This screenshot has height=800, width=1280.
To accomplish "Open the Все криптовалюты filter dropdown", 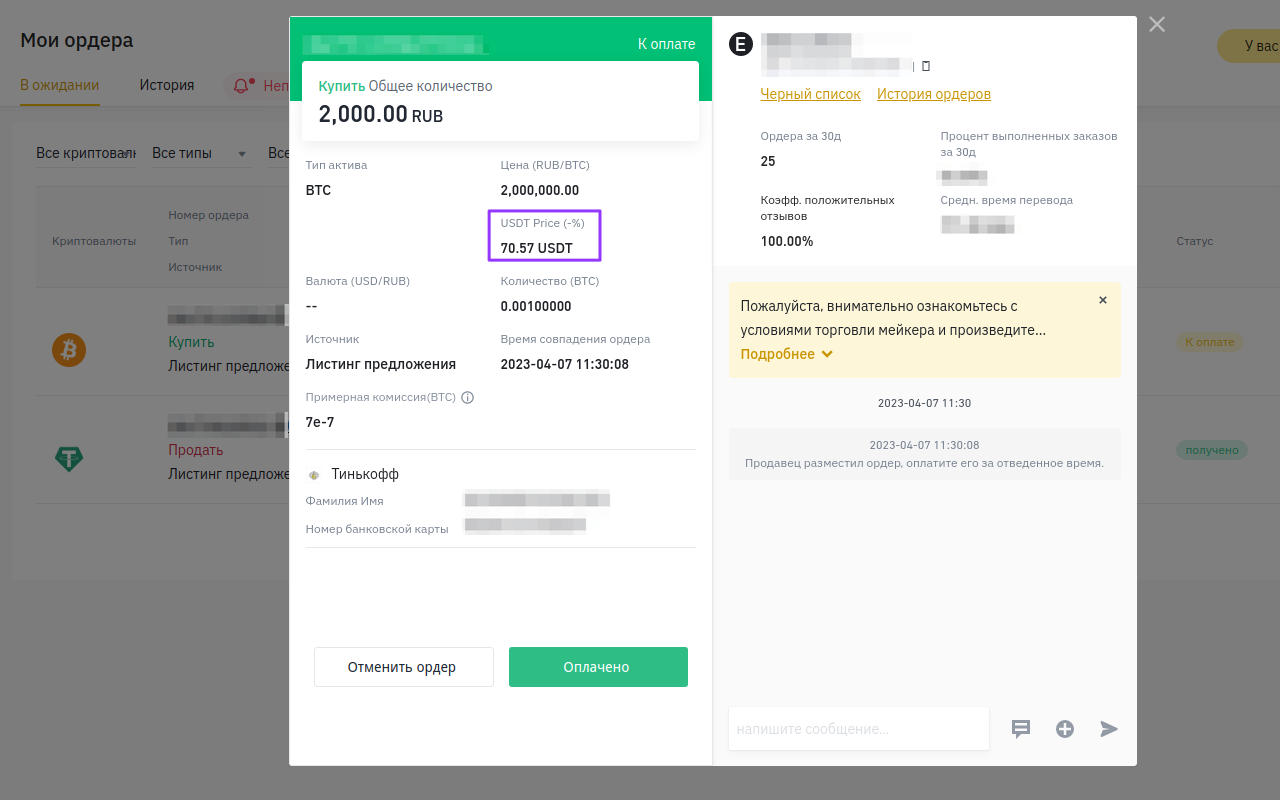I will pos(85,153).
